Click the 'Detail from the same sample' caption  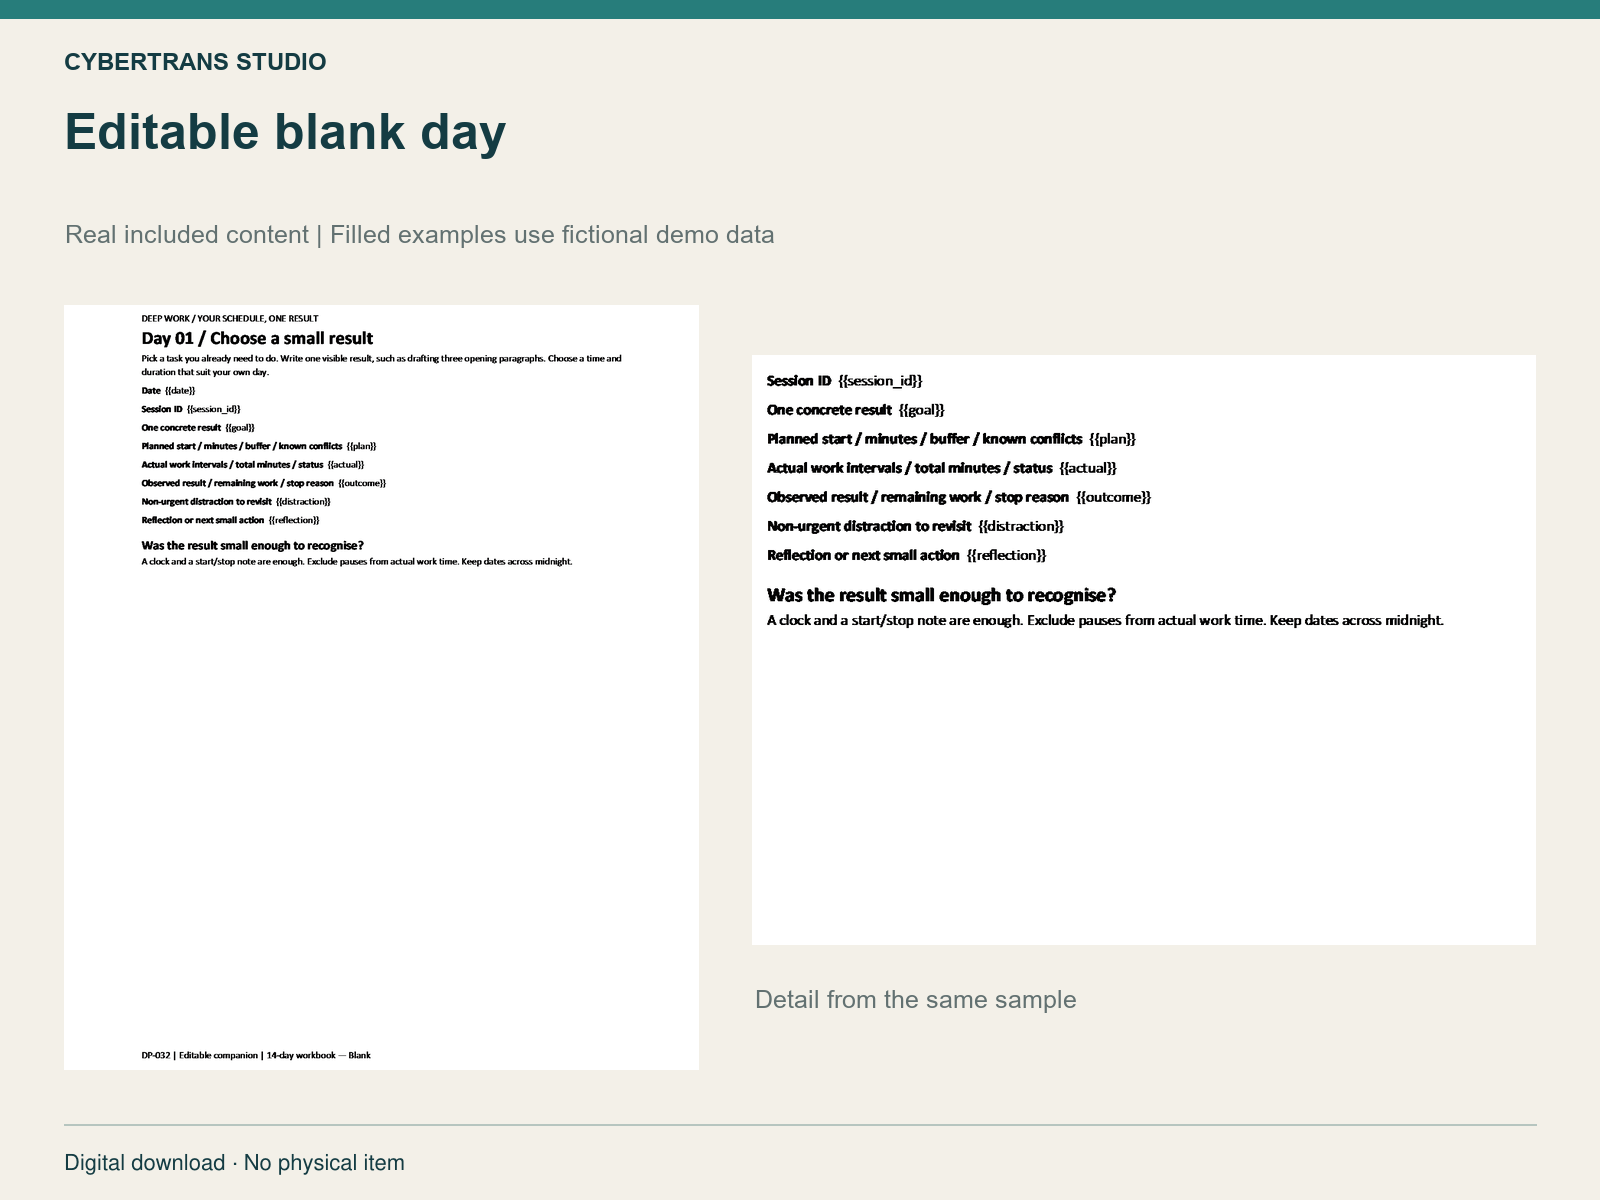tap(915, 1000)
